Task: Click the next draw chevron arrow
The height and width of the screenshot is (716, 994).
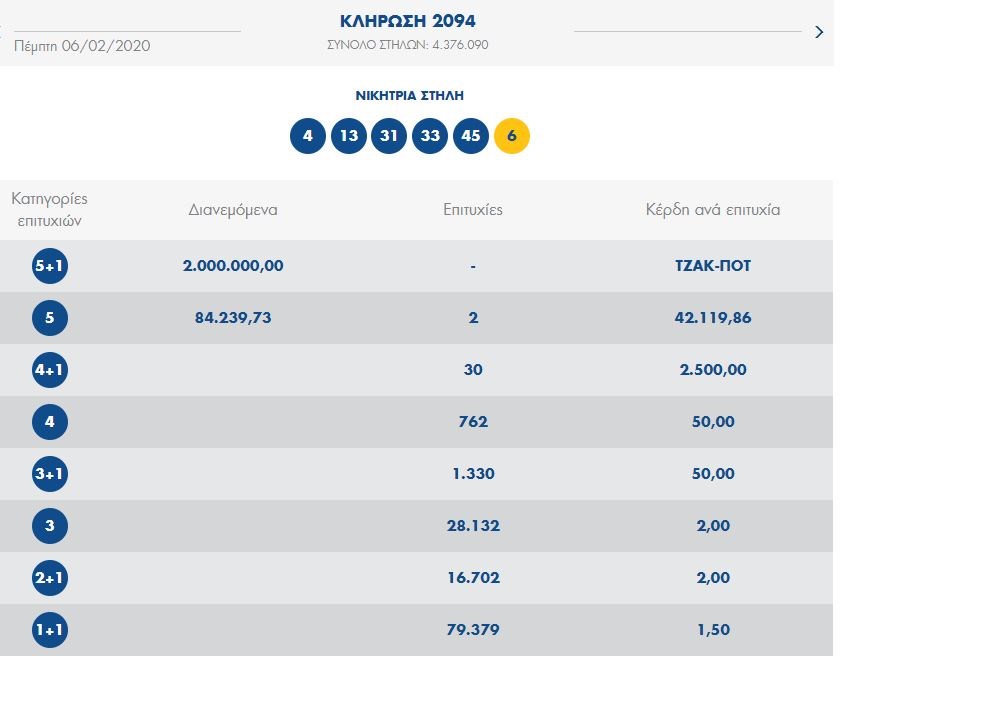Action: (819, 32)
